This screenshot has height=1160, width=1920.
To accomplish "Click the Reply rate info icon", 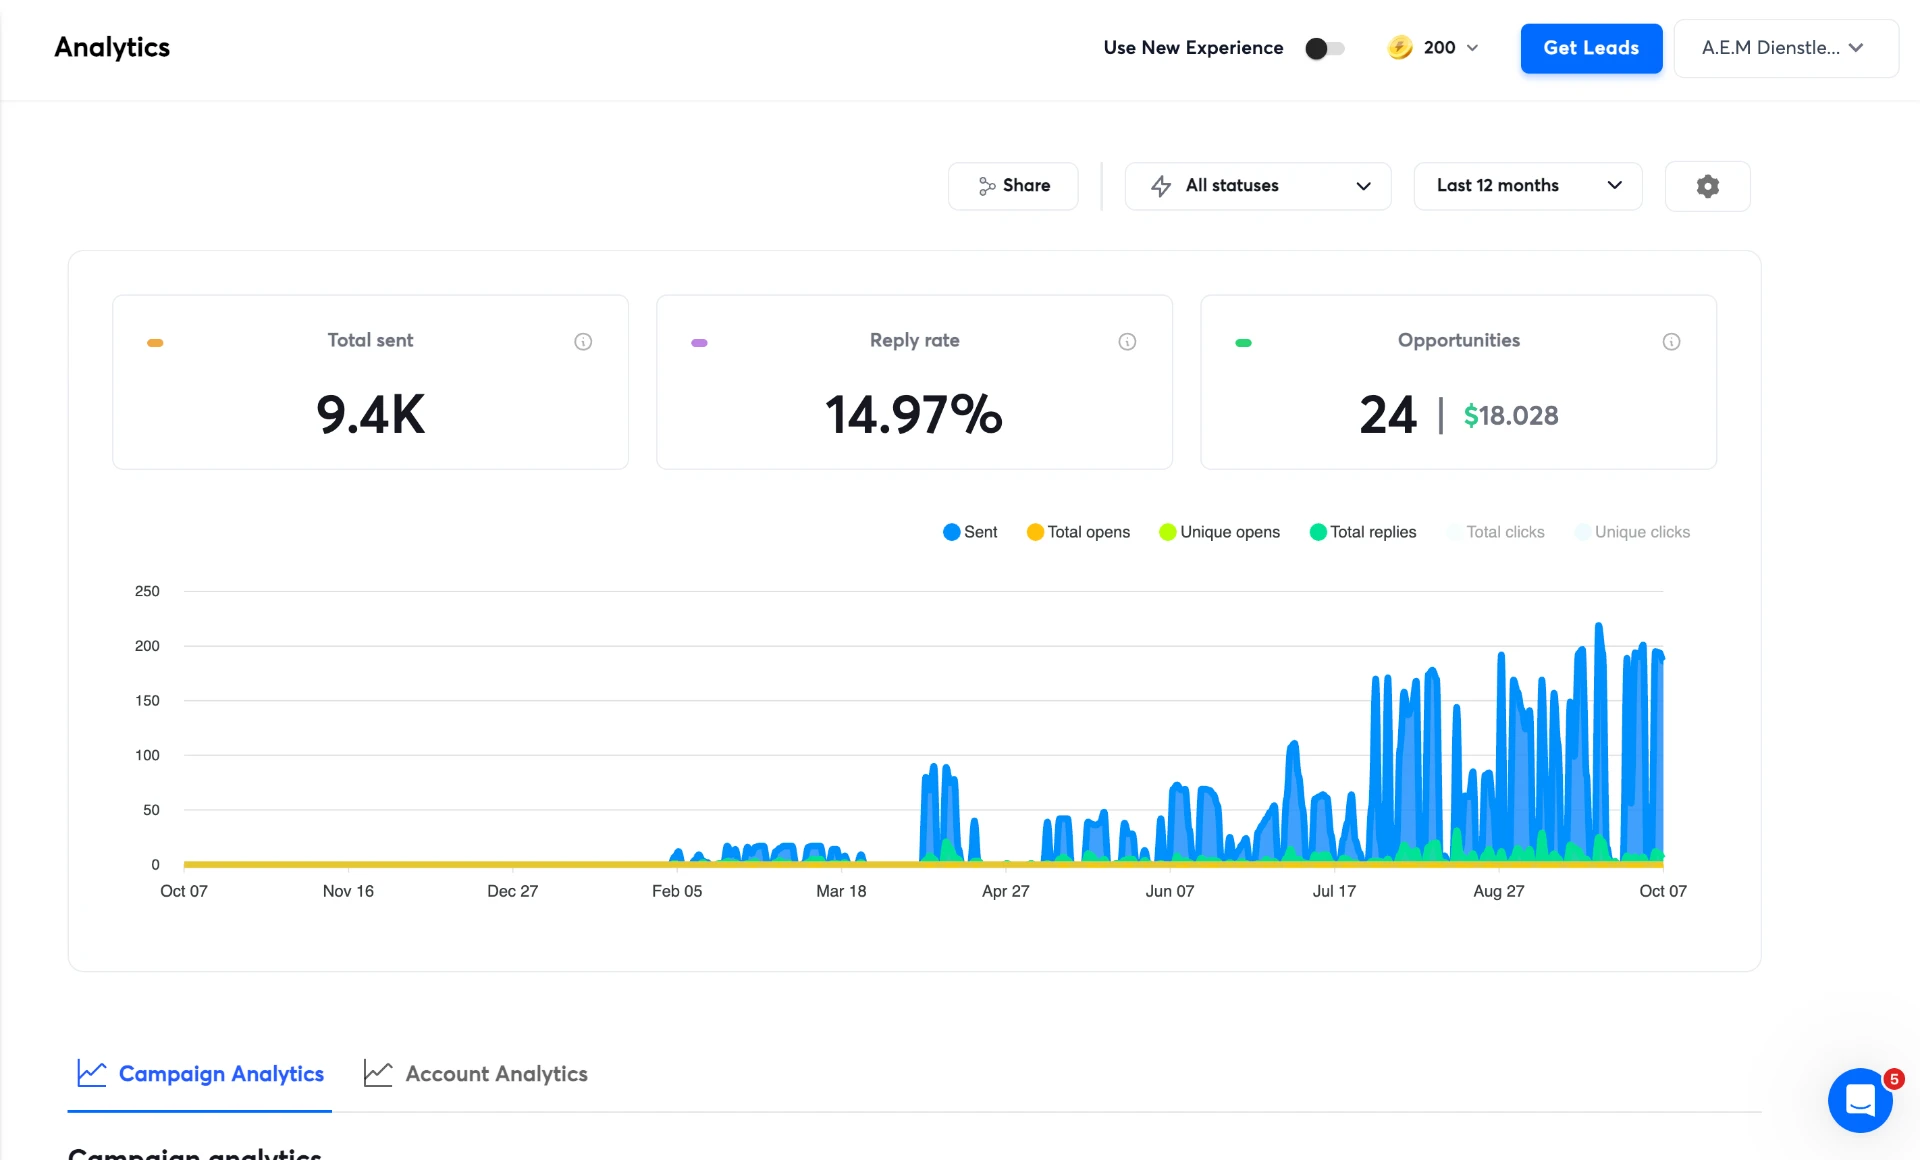I will tap(1127, 342).
